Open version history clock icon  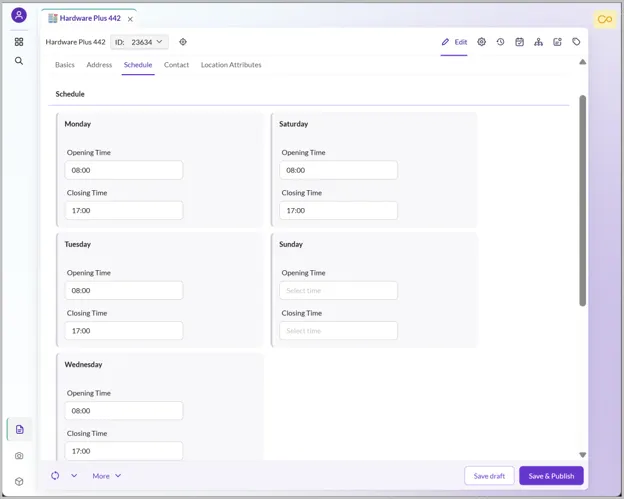501,42
